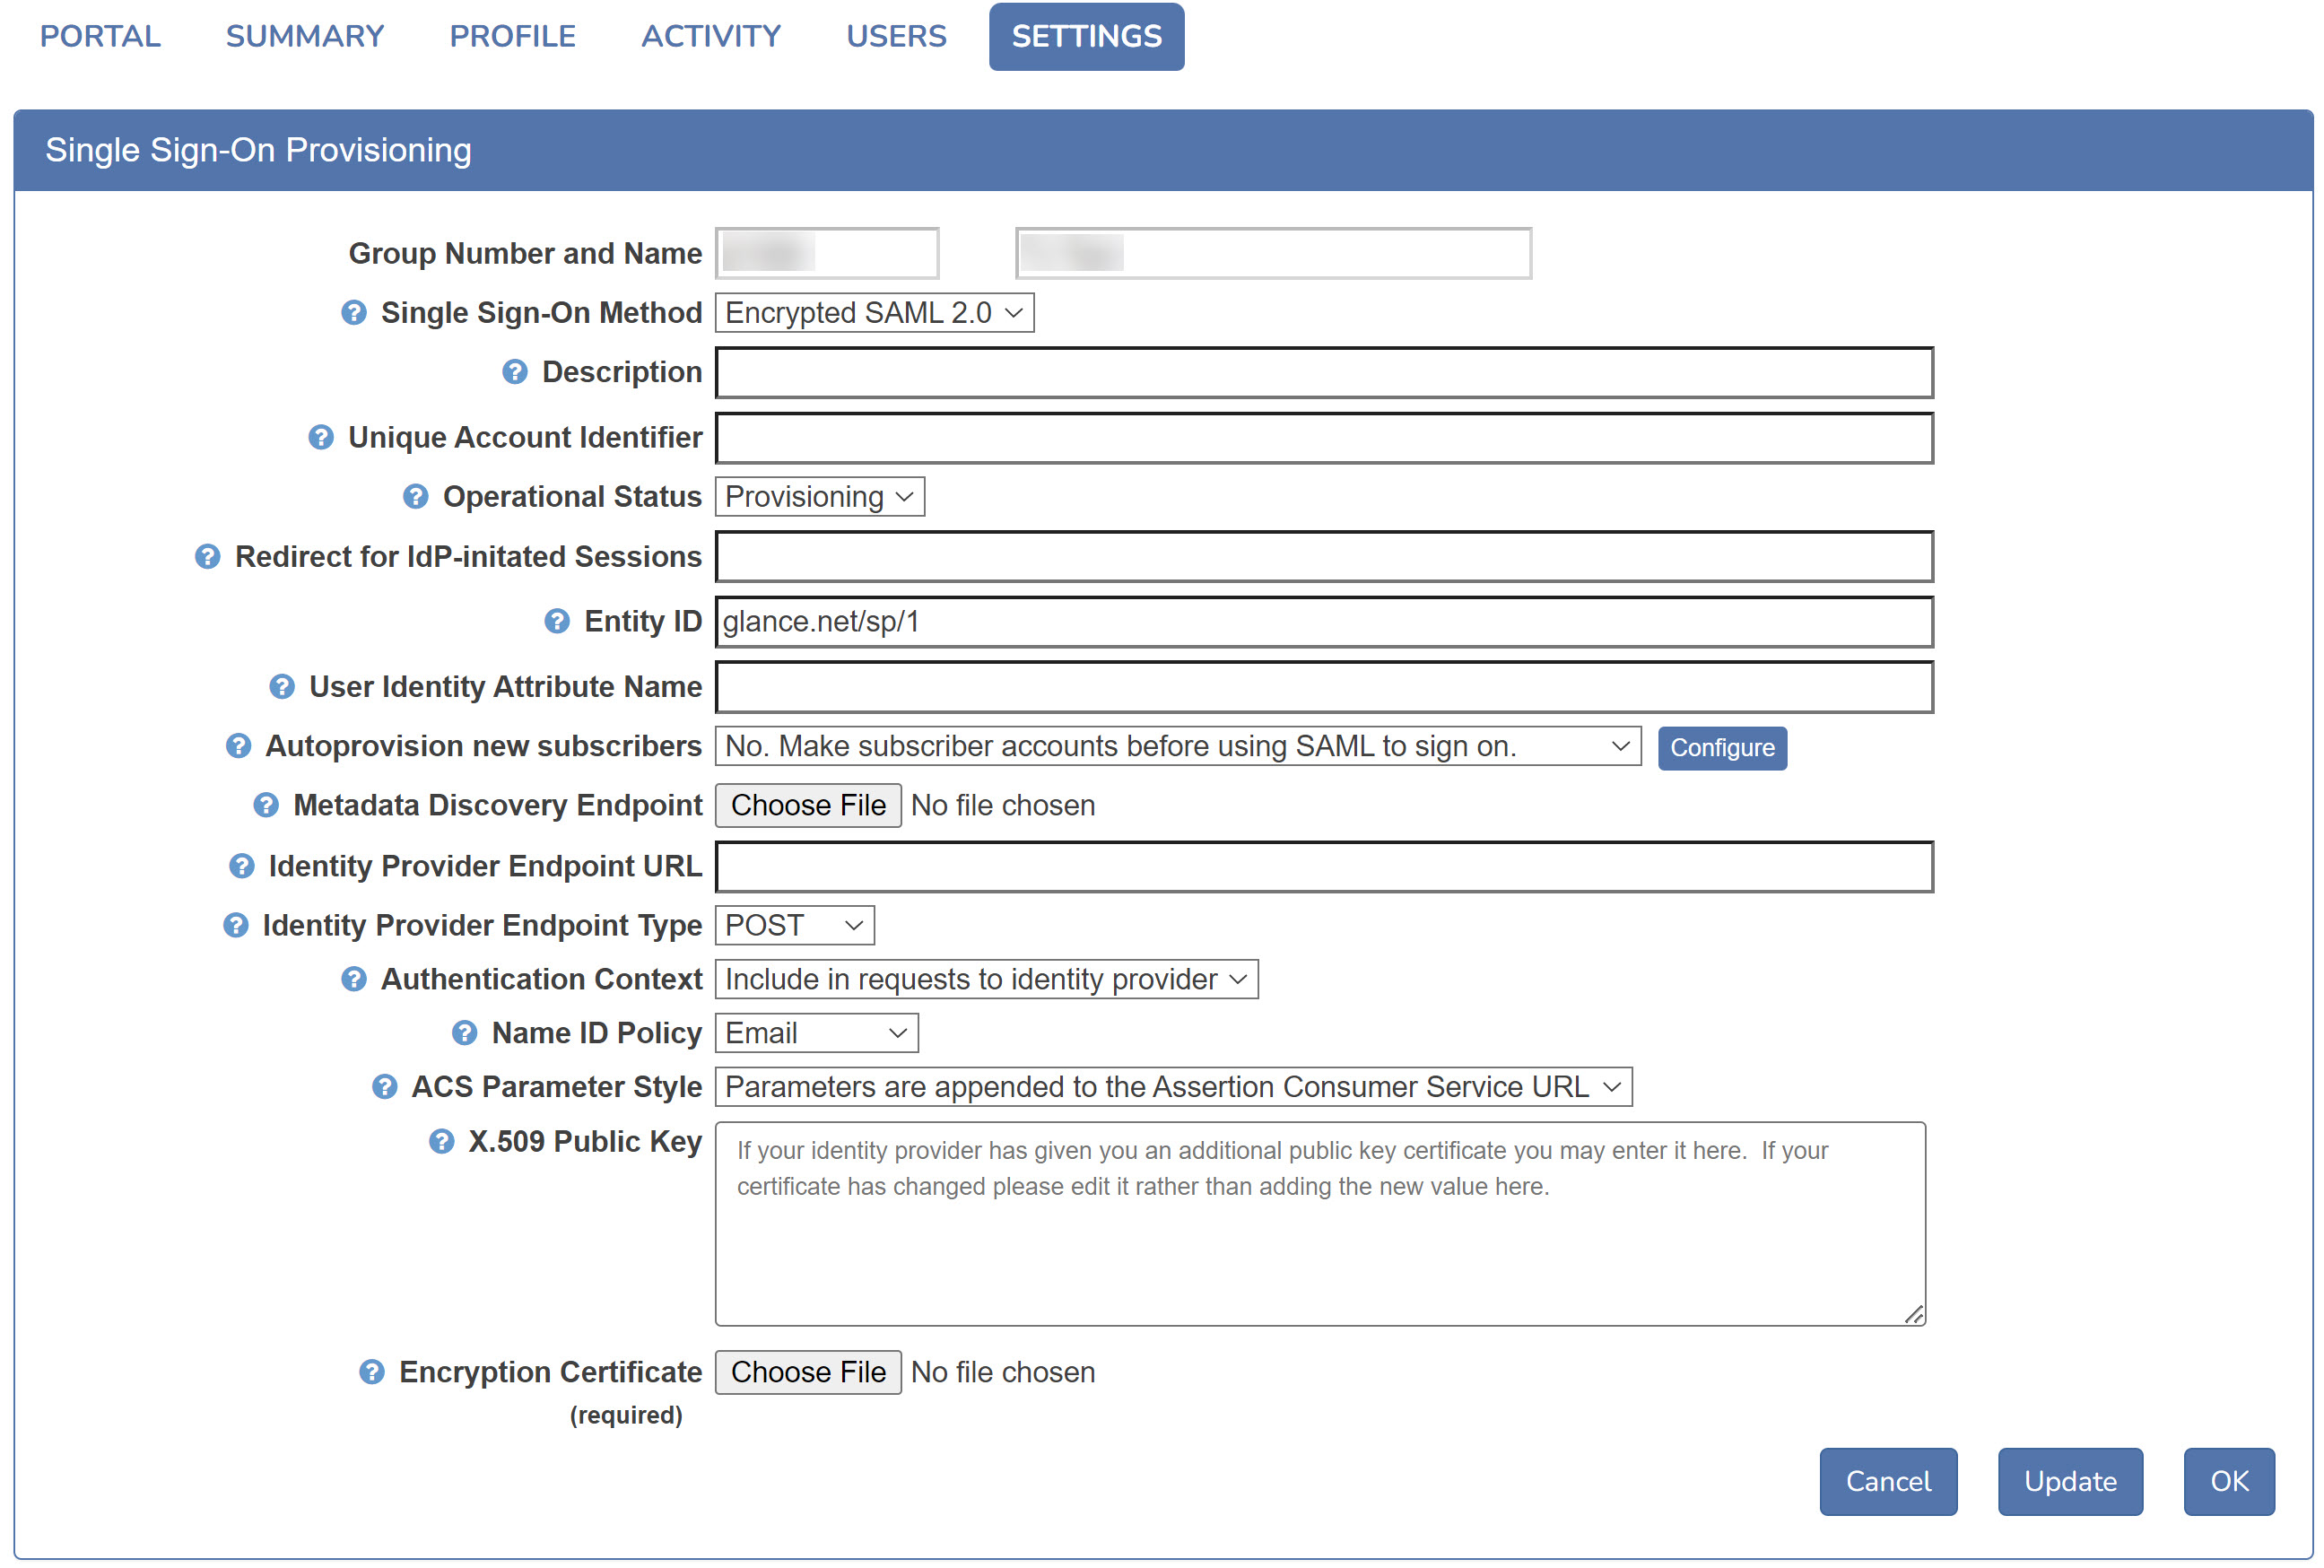Click help icon beside Entity ID
The image size is (2324, 1568).
click(556, 621)
